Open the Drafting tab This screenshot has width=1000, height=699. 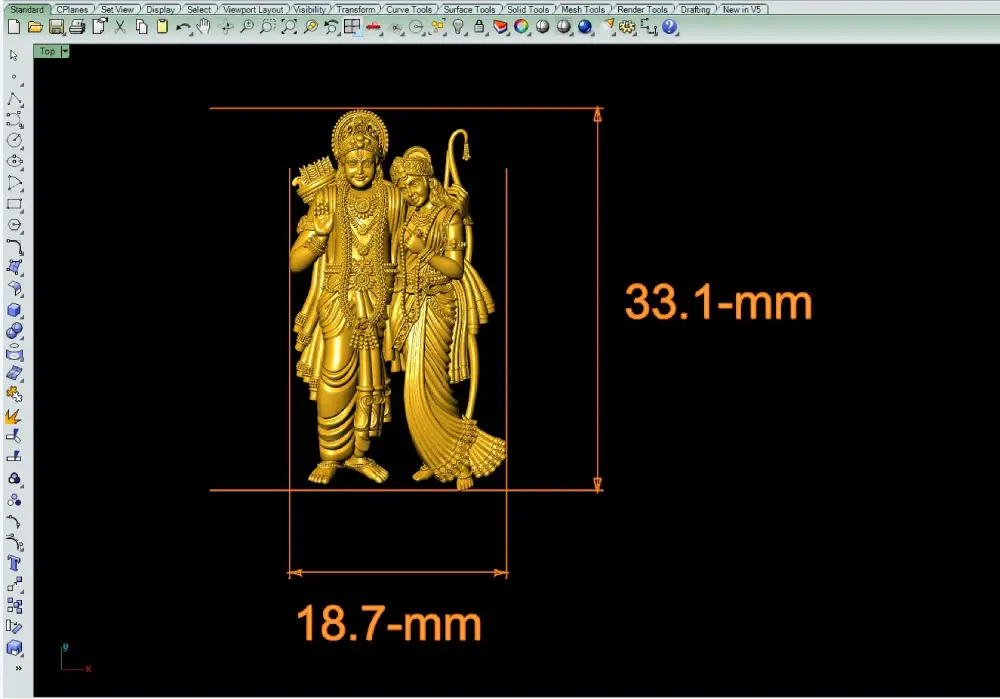pyautogui.click(x=695, y=10)
